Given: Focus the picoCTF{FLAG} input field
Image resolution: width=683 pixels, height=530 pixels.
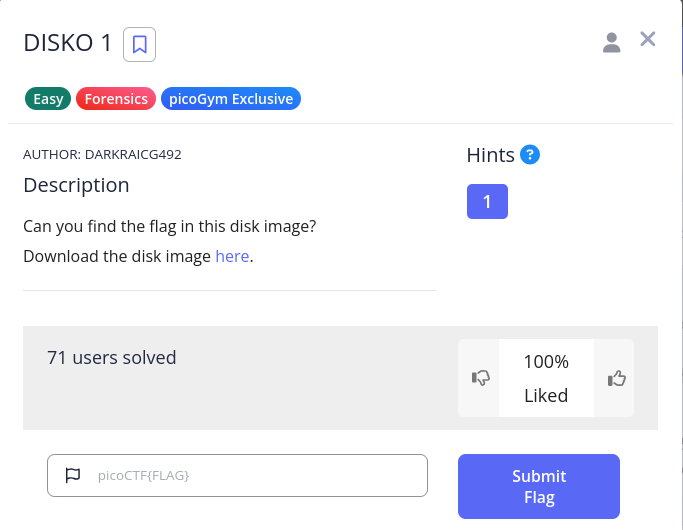Looking at the screenshot, I should (x=237, y=475).
